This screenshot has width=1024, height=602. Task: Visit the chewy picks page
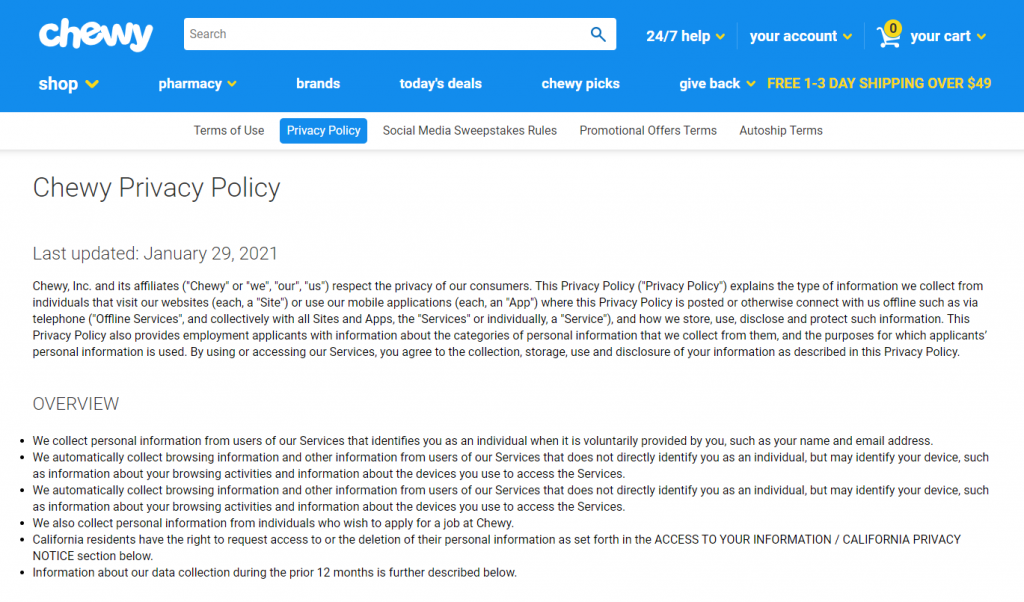[580, 84]
